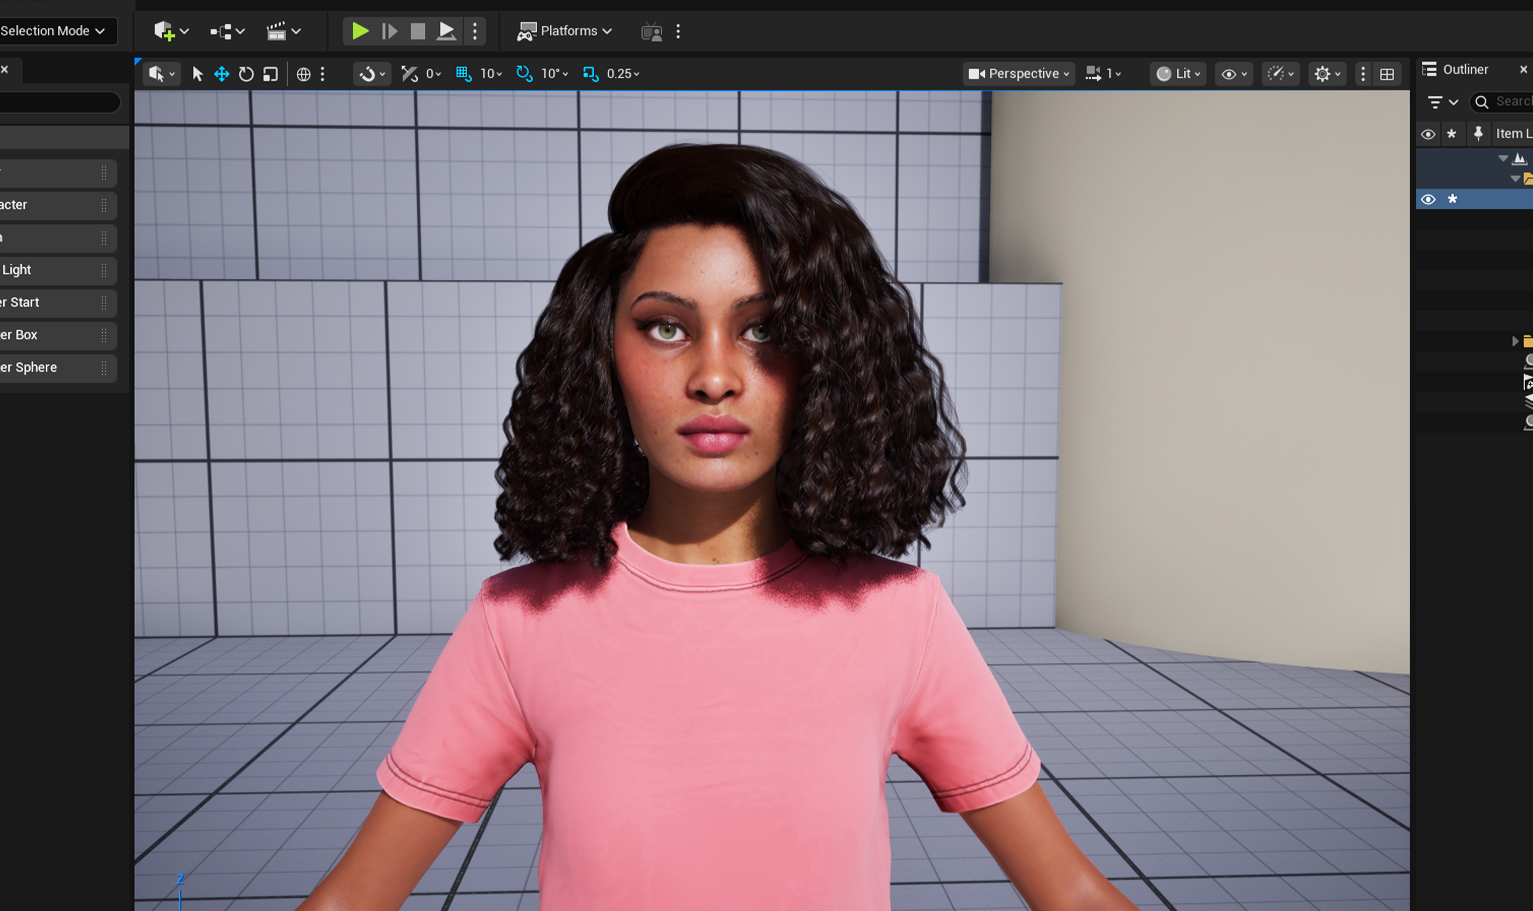Open the Blueprints menu icon
Screen dimensions: 1533x911
pyautogui.click(x=227, y=31)
